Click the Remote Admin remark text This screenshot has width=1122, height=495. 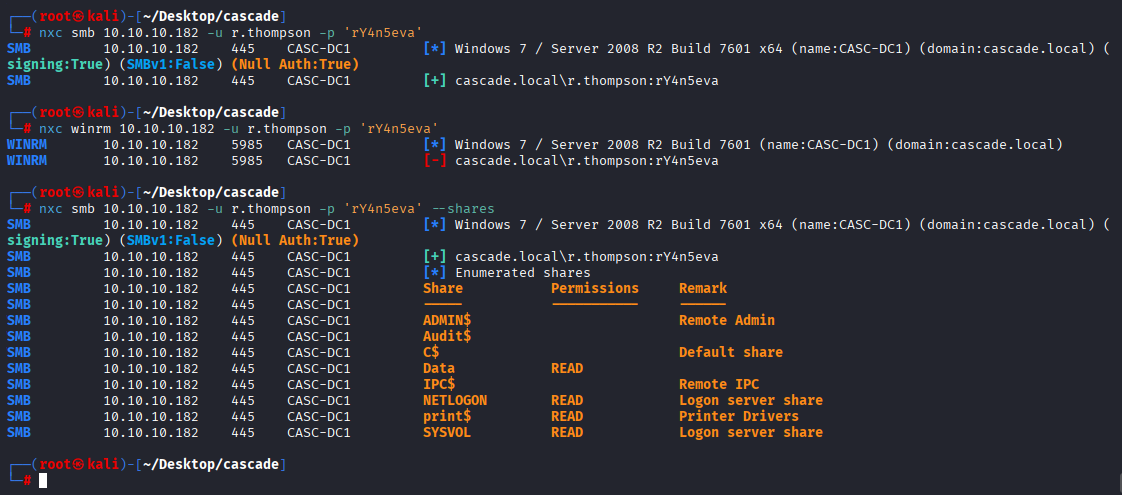726,320
